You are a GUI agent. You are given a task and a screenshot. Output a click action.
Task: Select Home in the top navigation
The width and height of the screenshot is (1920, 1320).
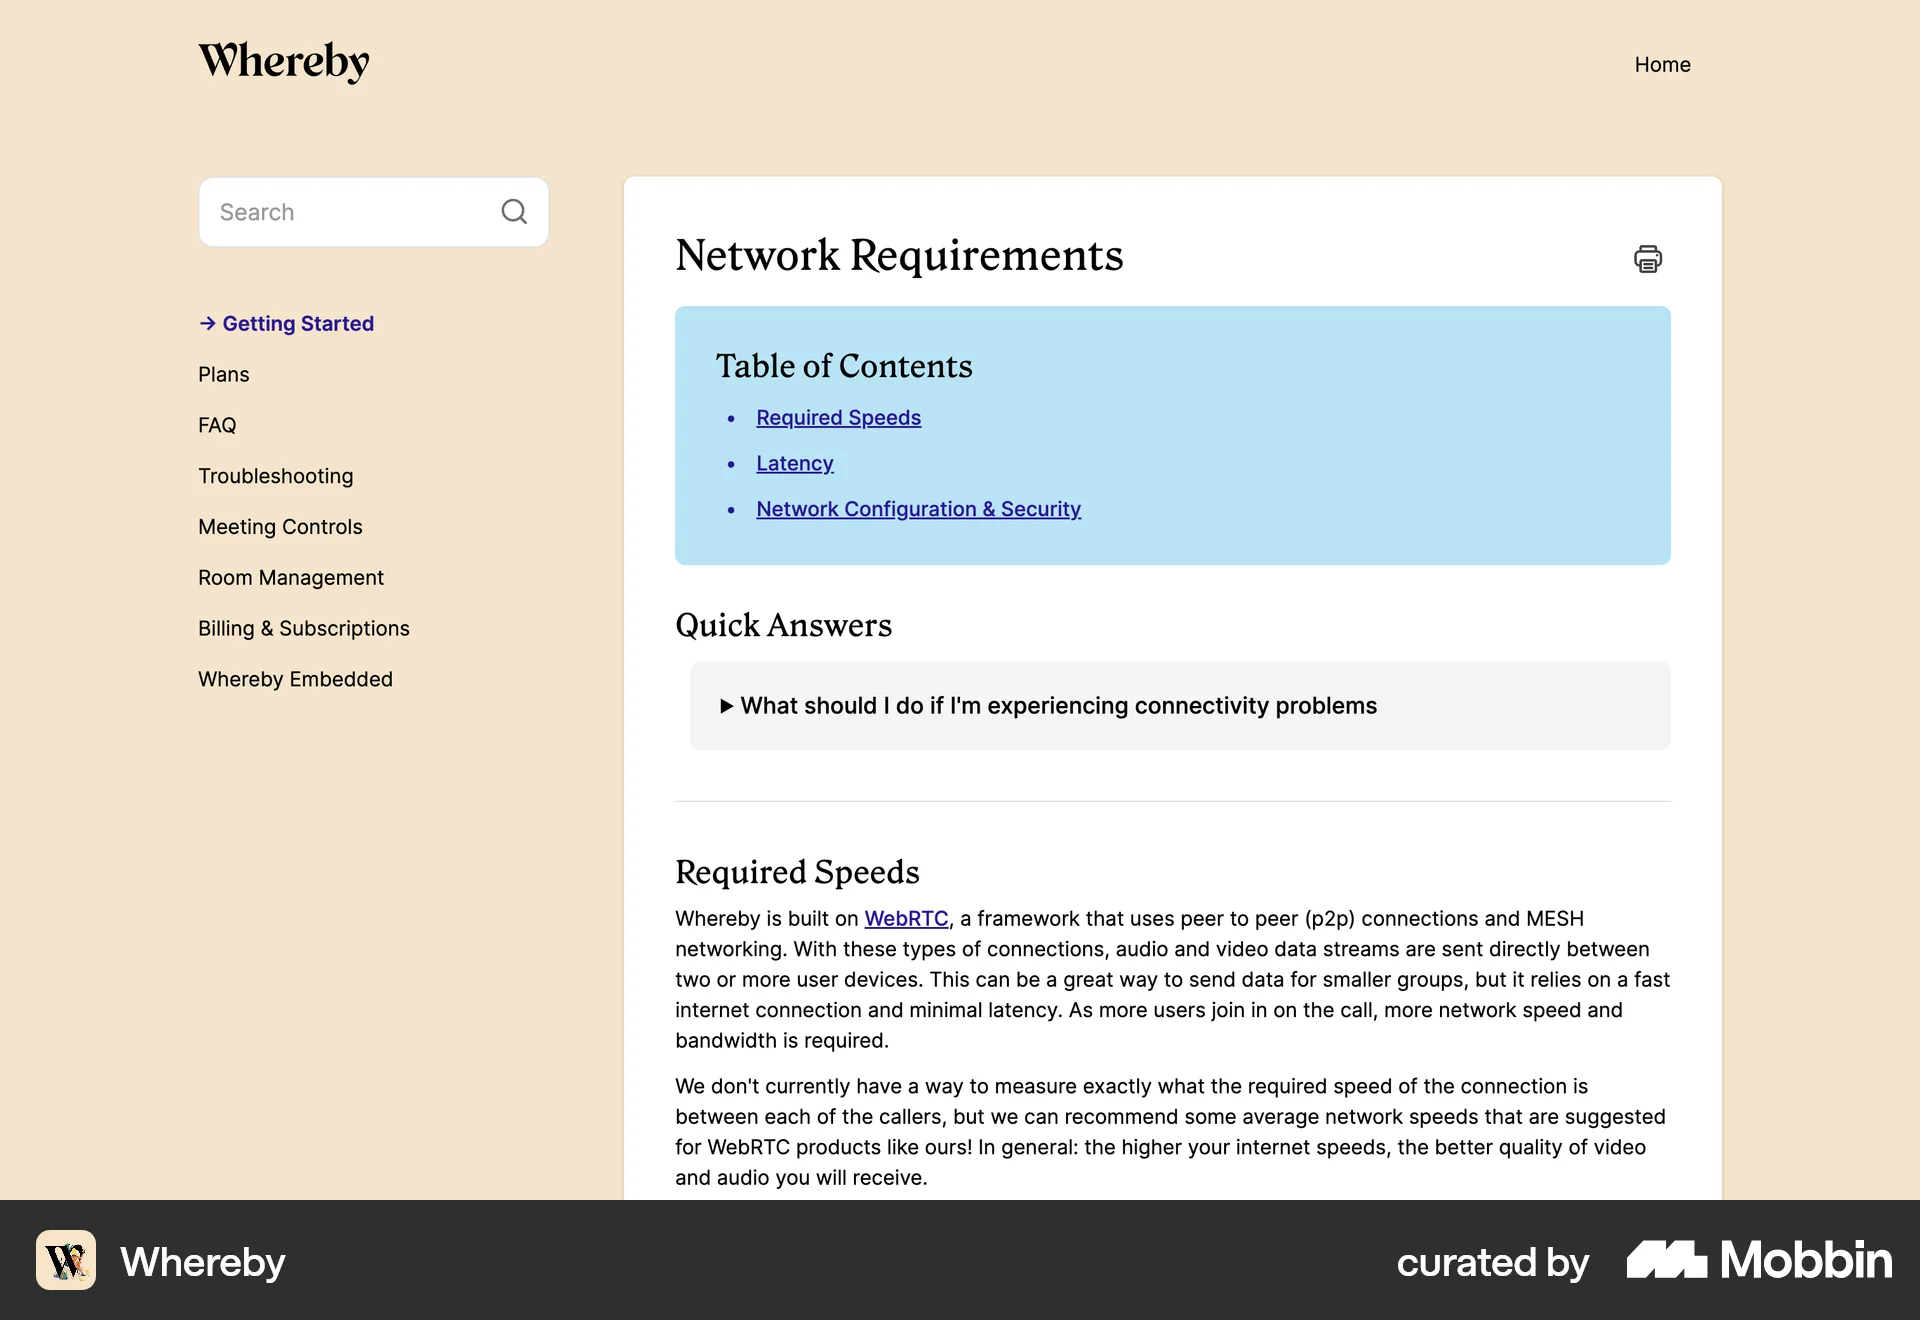[x=1662, y=64]
